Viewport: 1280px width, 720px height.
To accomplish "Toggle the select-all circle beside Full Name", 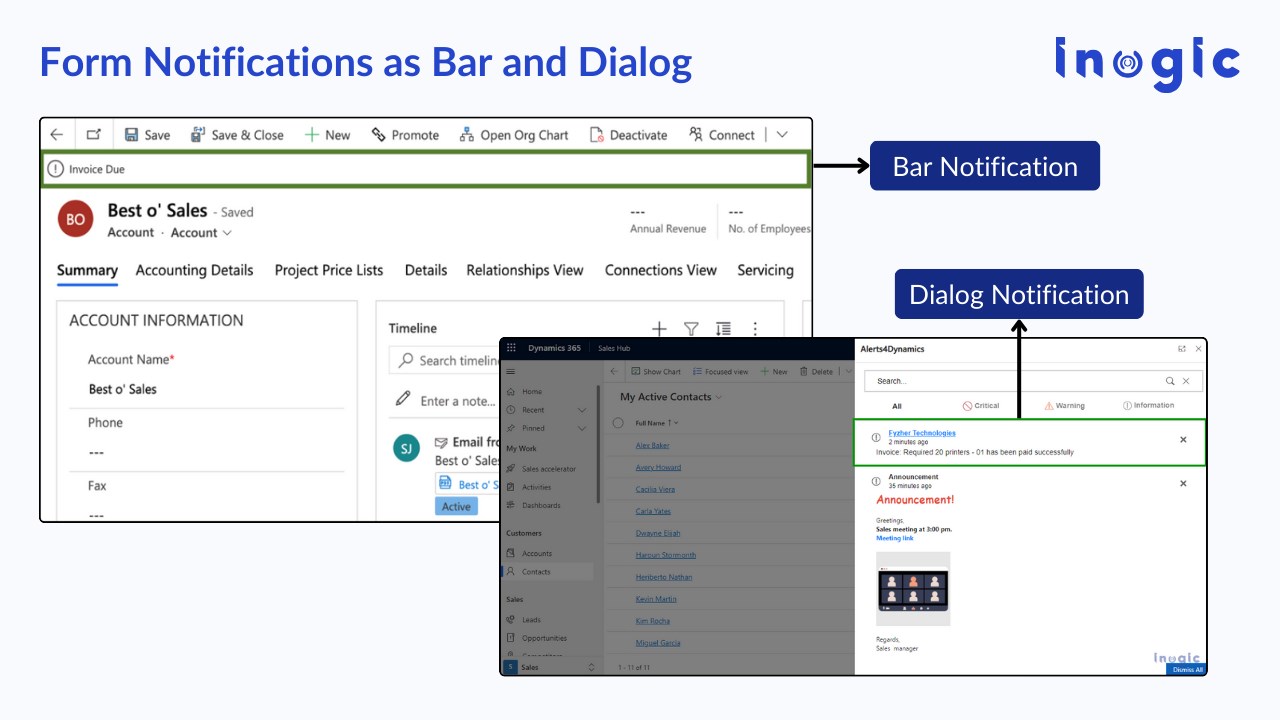I will pyautogui.click(x=617, y=423).
